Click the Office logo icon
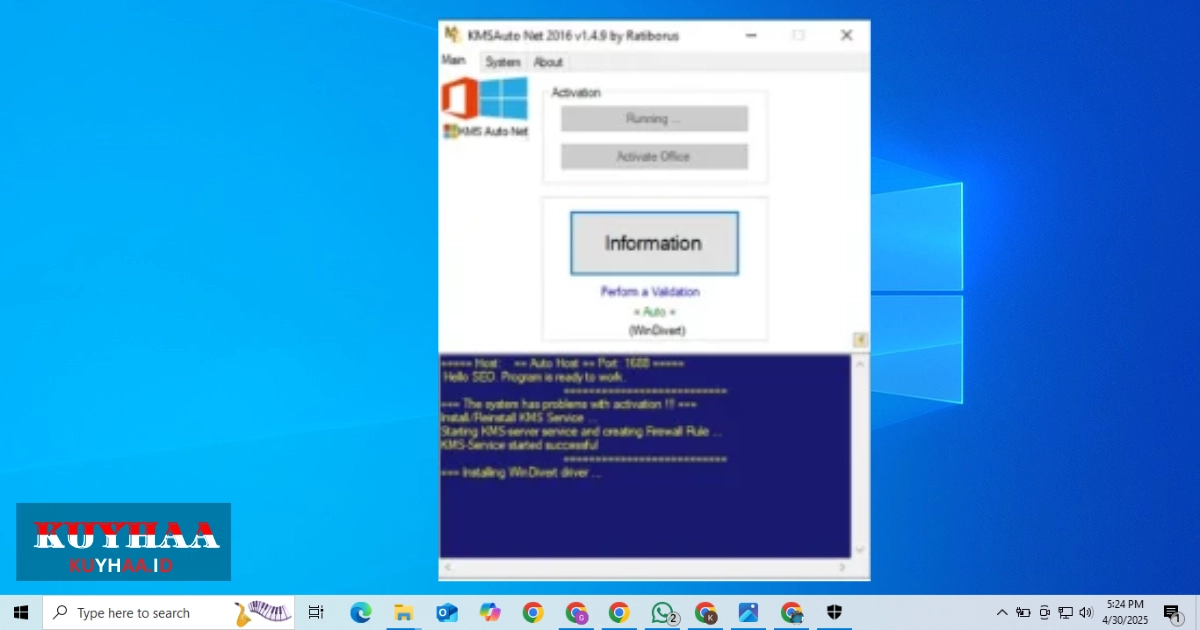This screenshot has height=630, width=1200. [459, 99]
